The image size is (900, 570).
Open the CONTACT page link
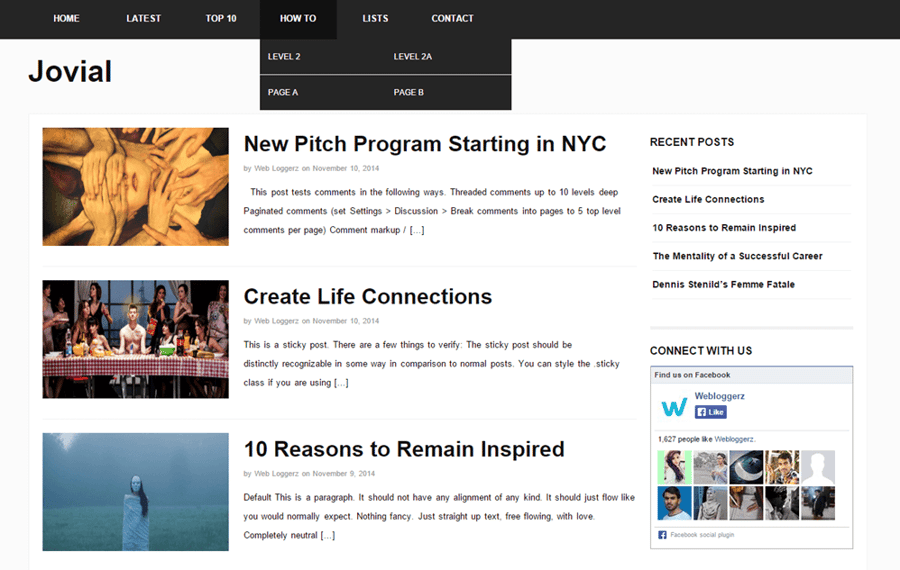(452, 18)
